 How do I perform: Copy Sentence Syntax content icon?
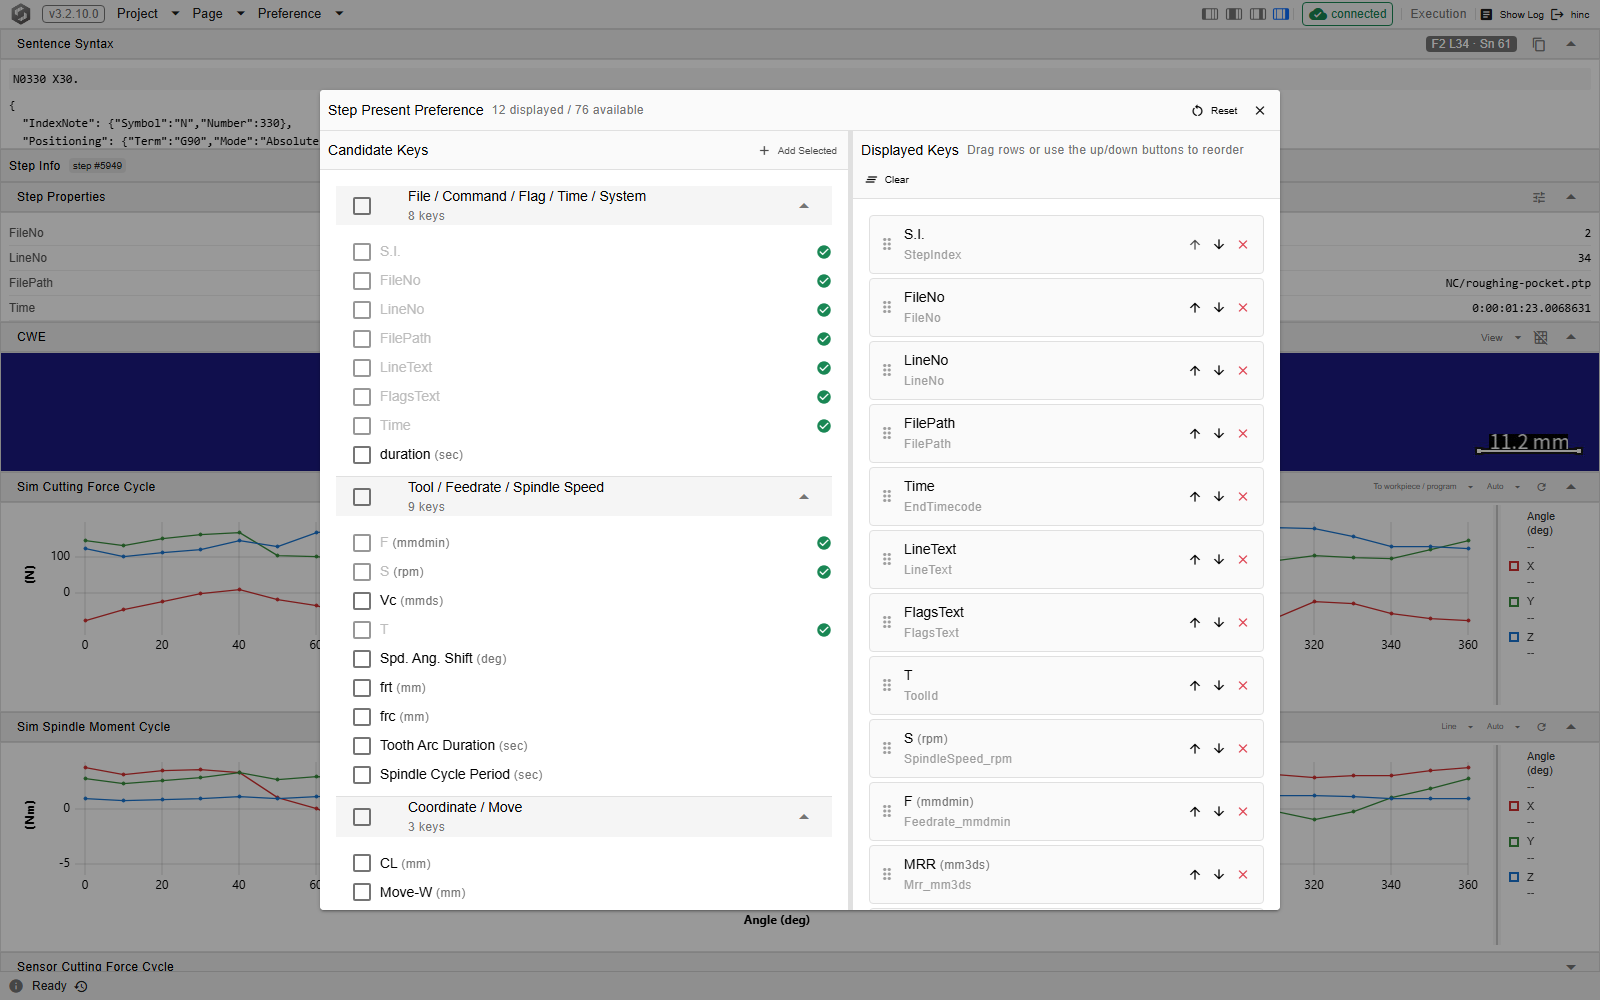tap(1539, 44)
